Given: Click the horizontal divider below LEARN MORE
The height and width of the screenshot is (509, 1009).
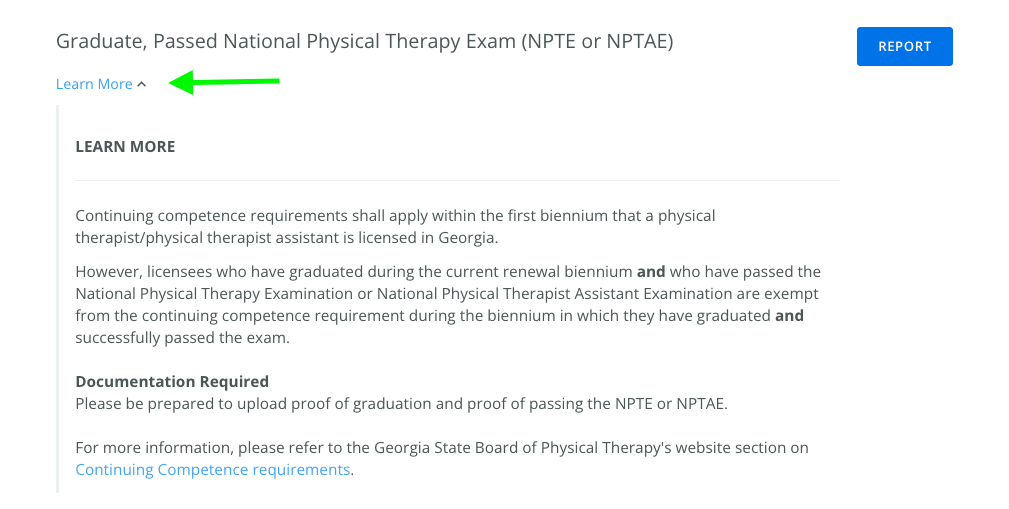Looking at the screenshot, I should 457,181.
